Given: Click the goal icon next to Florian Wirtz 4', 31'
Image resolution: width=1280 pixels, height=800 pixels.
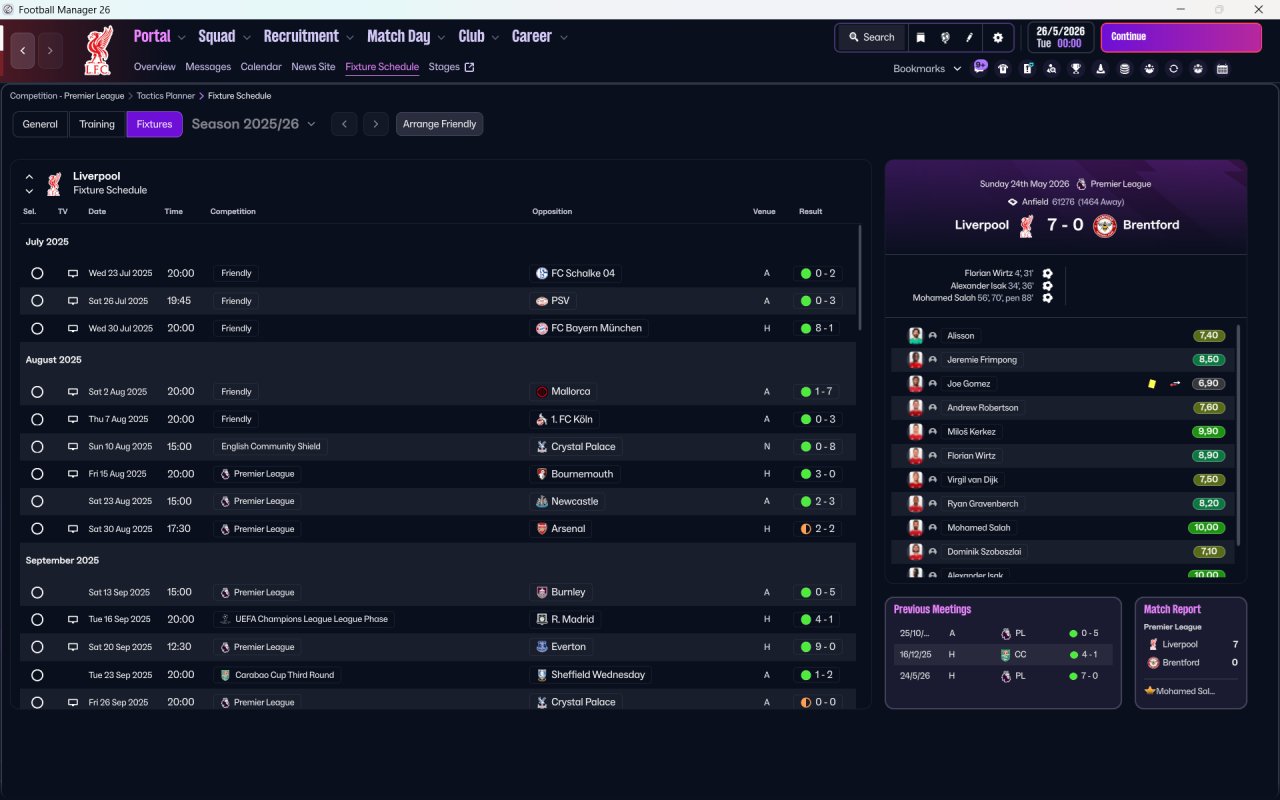Looking at the screenshot, I should pyautogui.click(x=1047, y=273).
